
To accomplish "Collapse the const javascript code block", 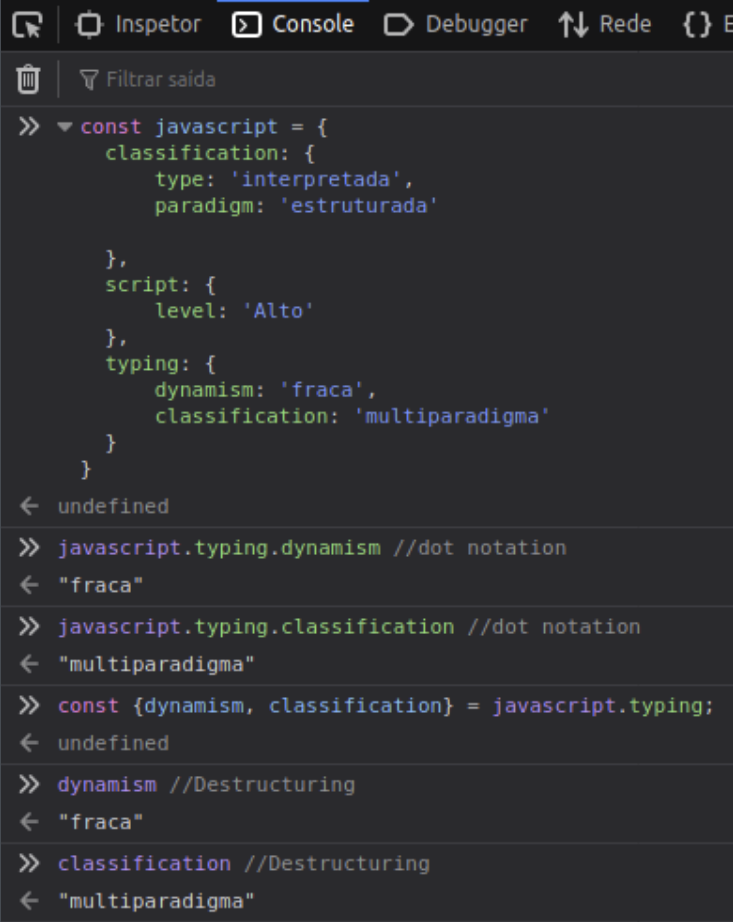I will click(65, 127).
